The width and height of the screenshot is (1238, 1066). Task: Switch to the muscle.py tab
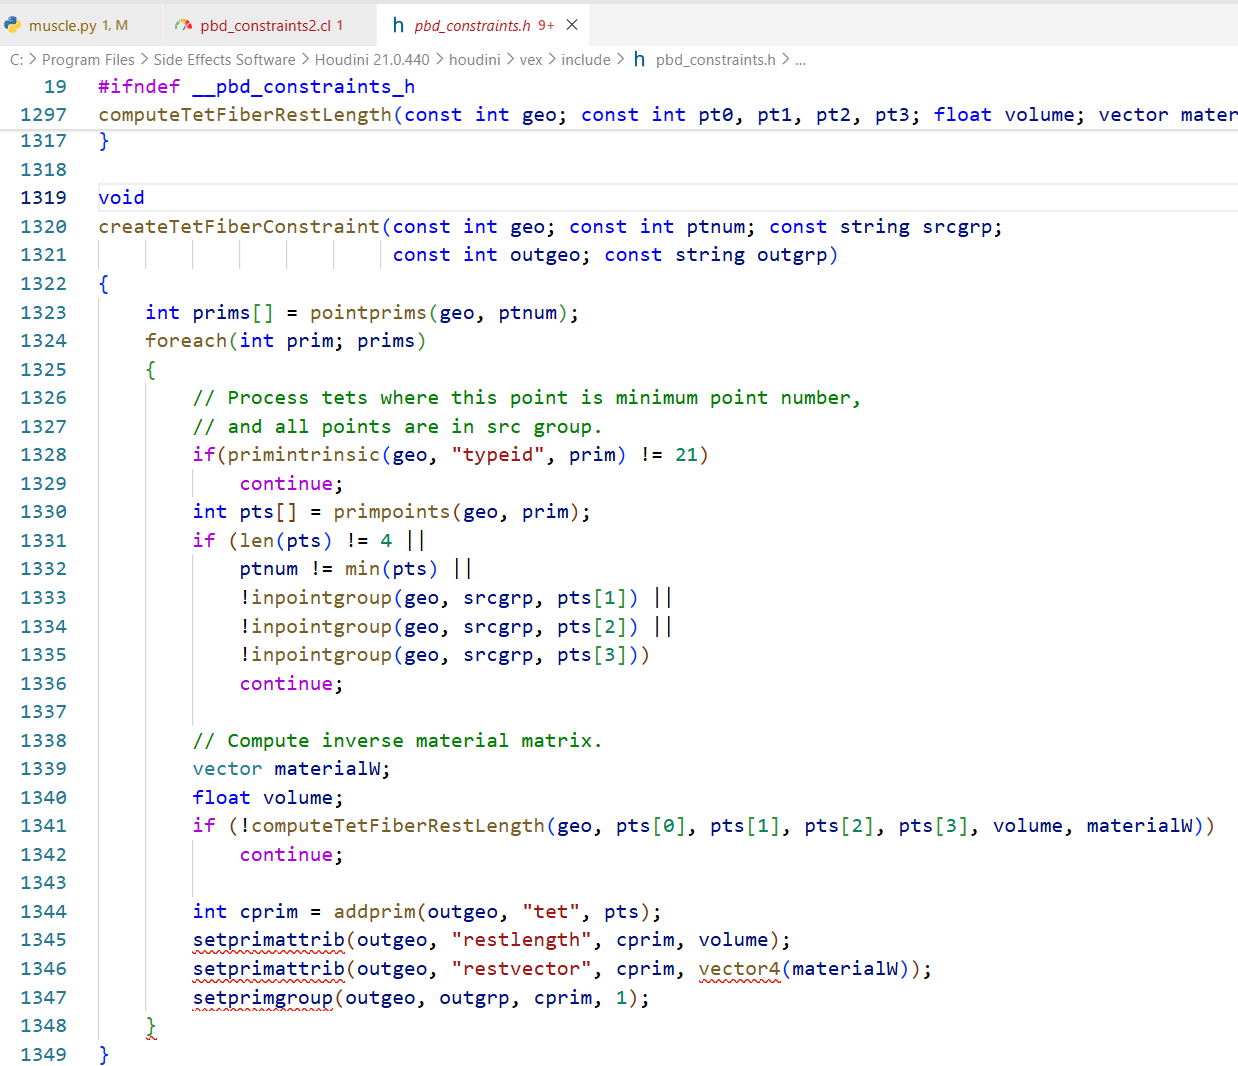62,25
